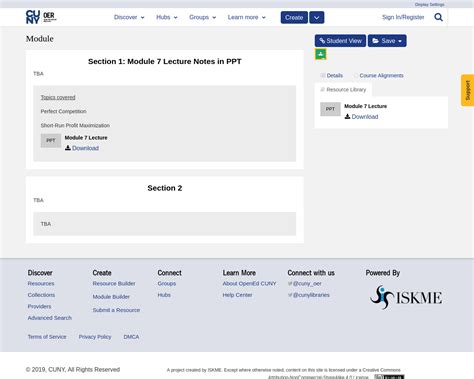Viewport: 474px width, 379px height.
Task: Click 'Module 7 Lecture' title in Section 1
Action: pos(86,138)
